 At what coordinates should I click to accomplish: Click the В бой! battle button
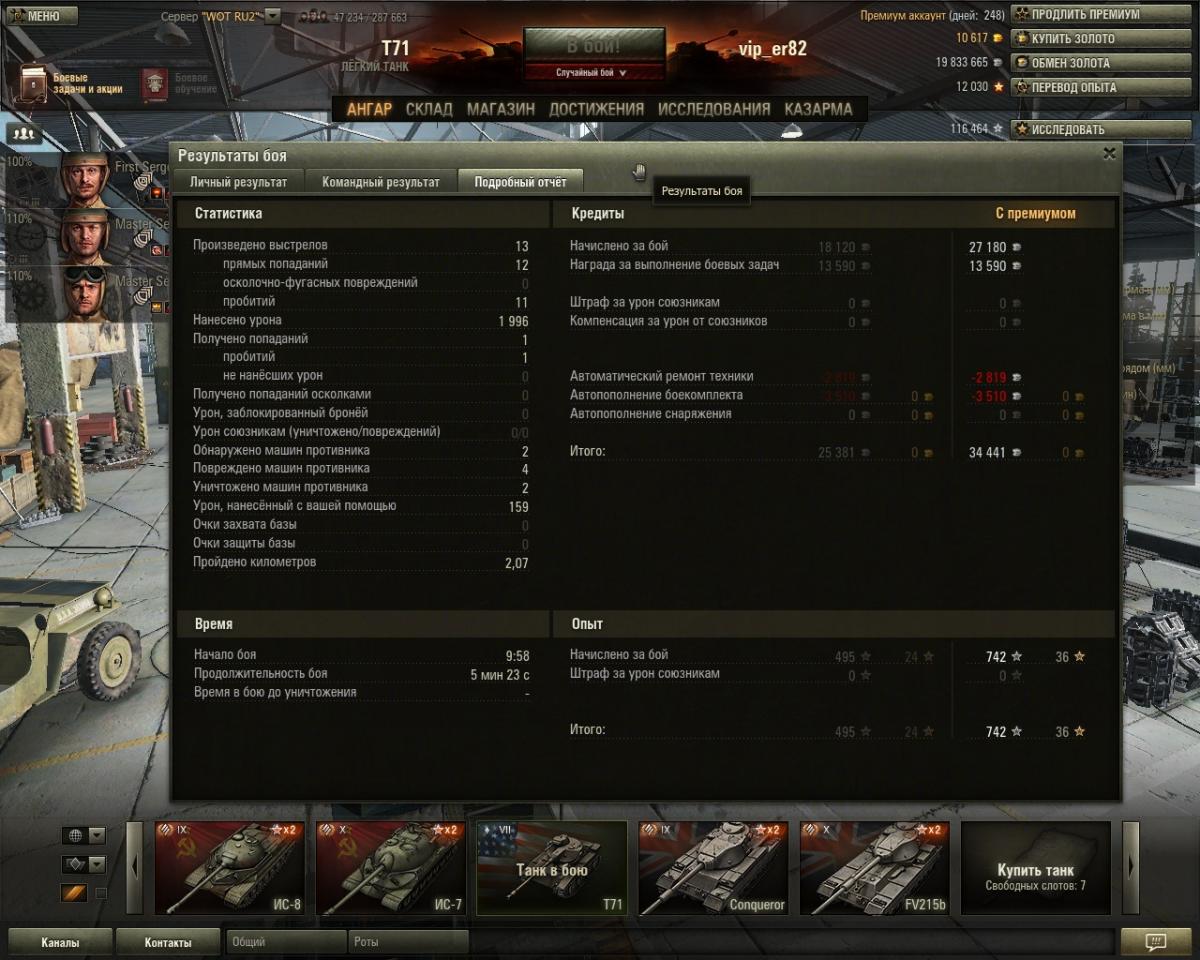coord(594,47)
